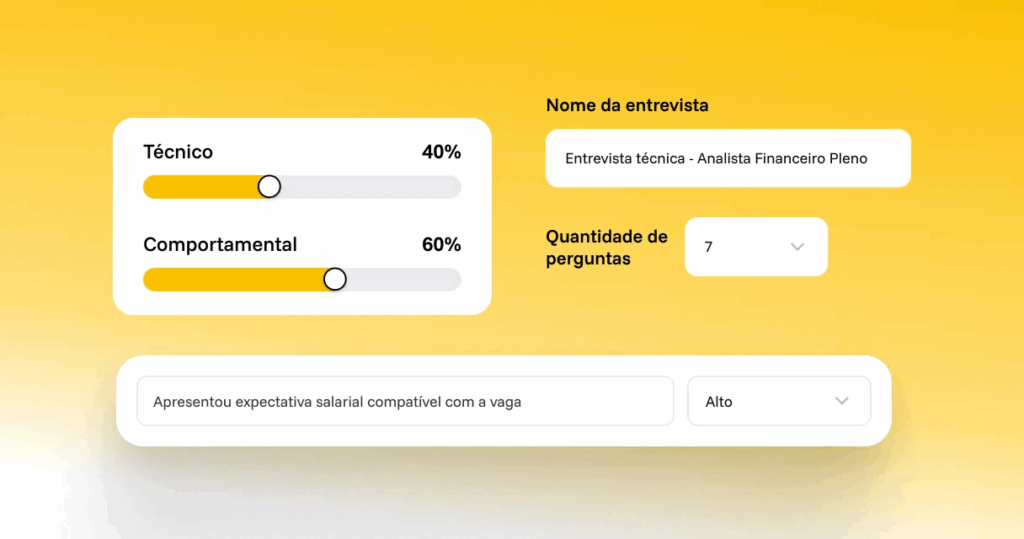This screenshot has width=1024, height=539.
Task: Click the Nome da entrevista label
Action: click(x=627, y=105)
